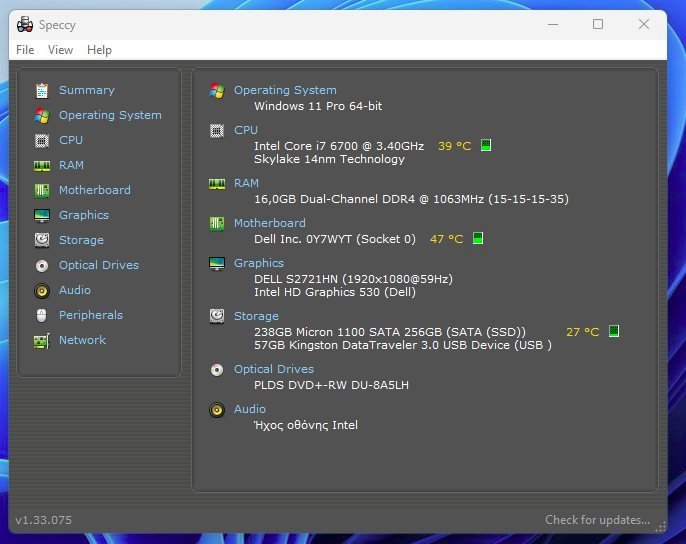
Task: Open the Audio heading link in summary
Action: tap(250, 409)
